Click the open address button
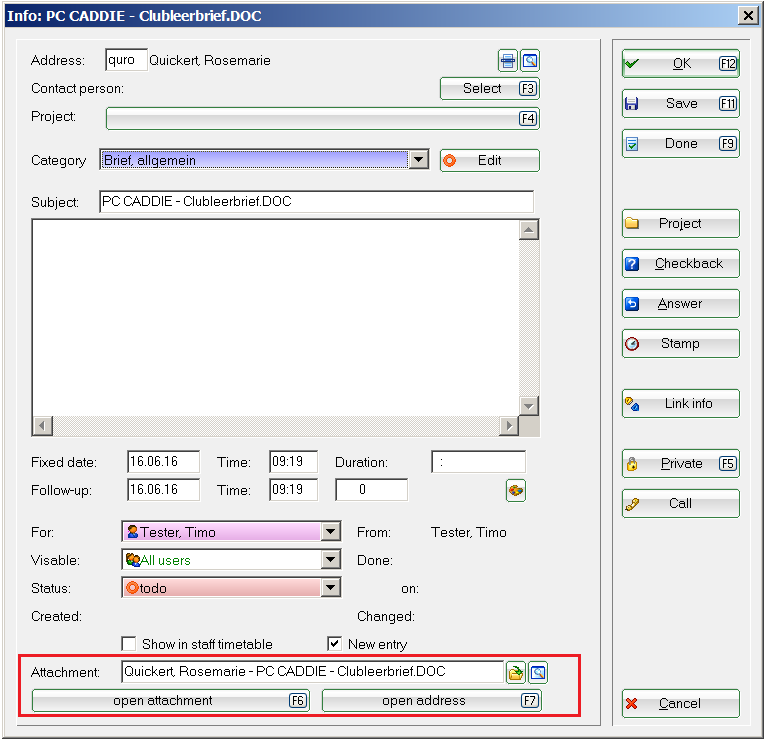 coord(431,701)
